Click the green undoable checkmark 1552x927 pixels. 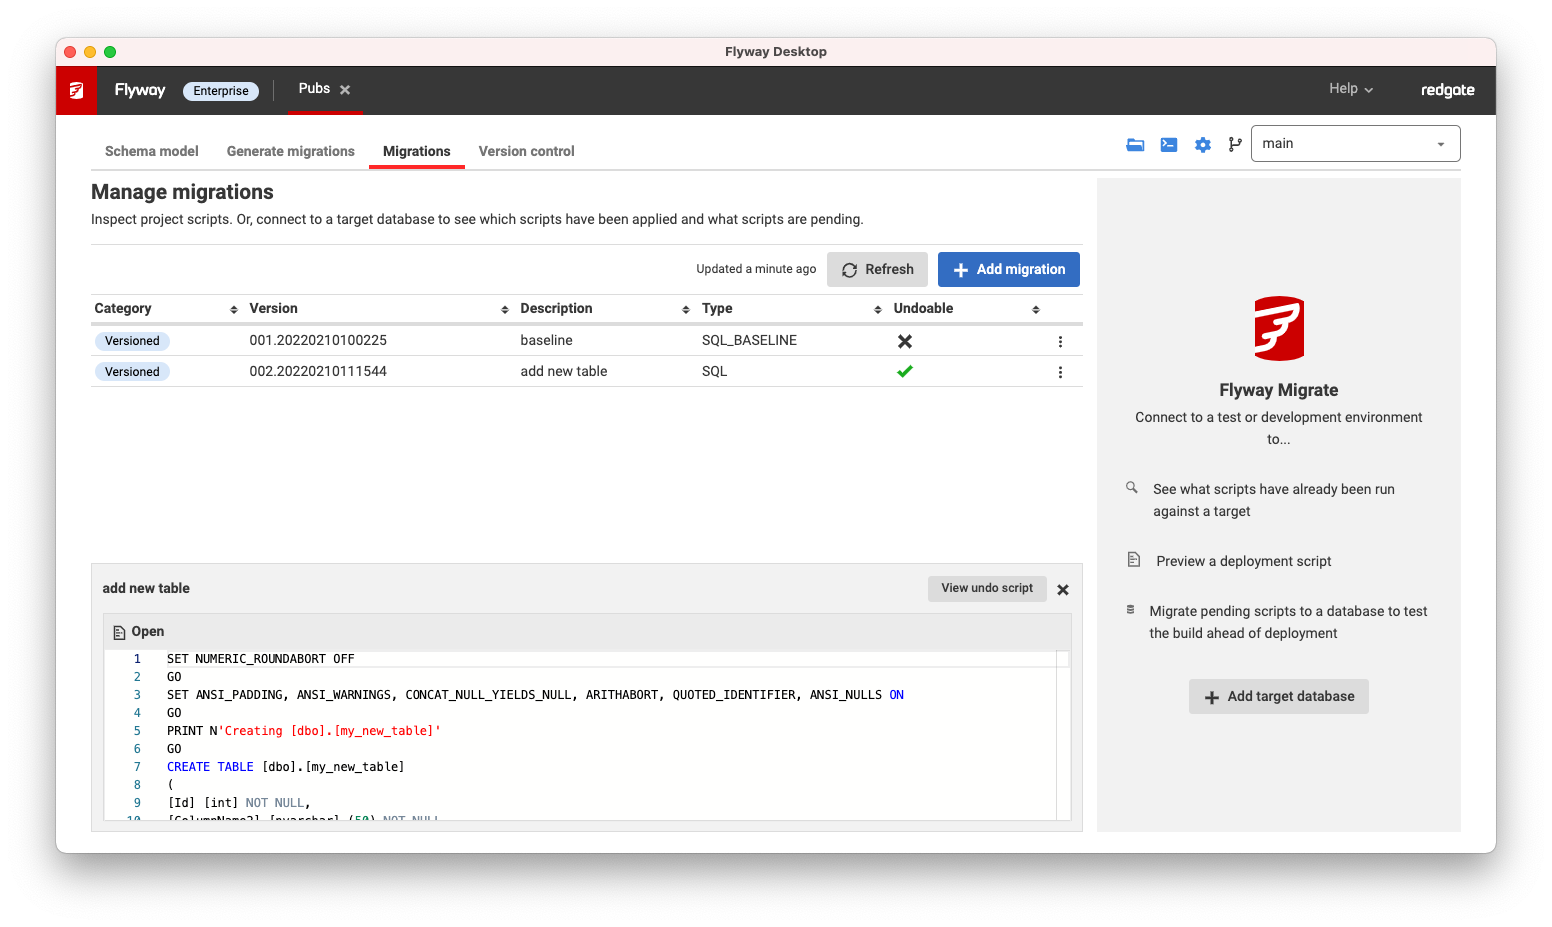click(905, 372)
